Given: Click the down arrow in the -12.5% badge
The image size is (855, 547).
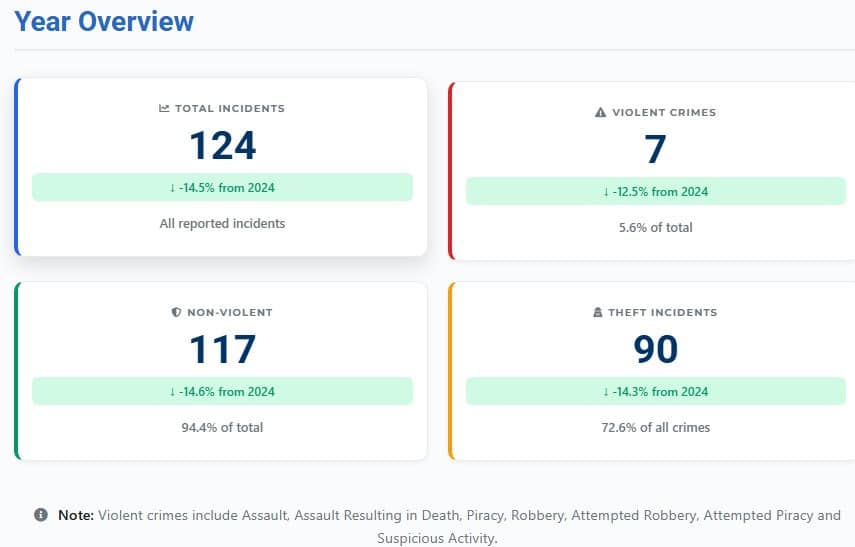Looking at the screenshot, I should (606, 191).
